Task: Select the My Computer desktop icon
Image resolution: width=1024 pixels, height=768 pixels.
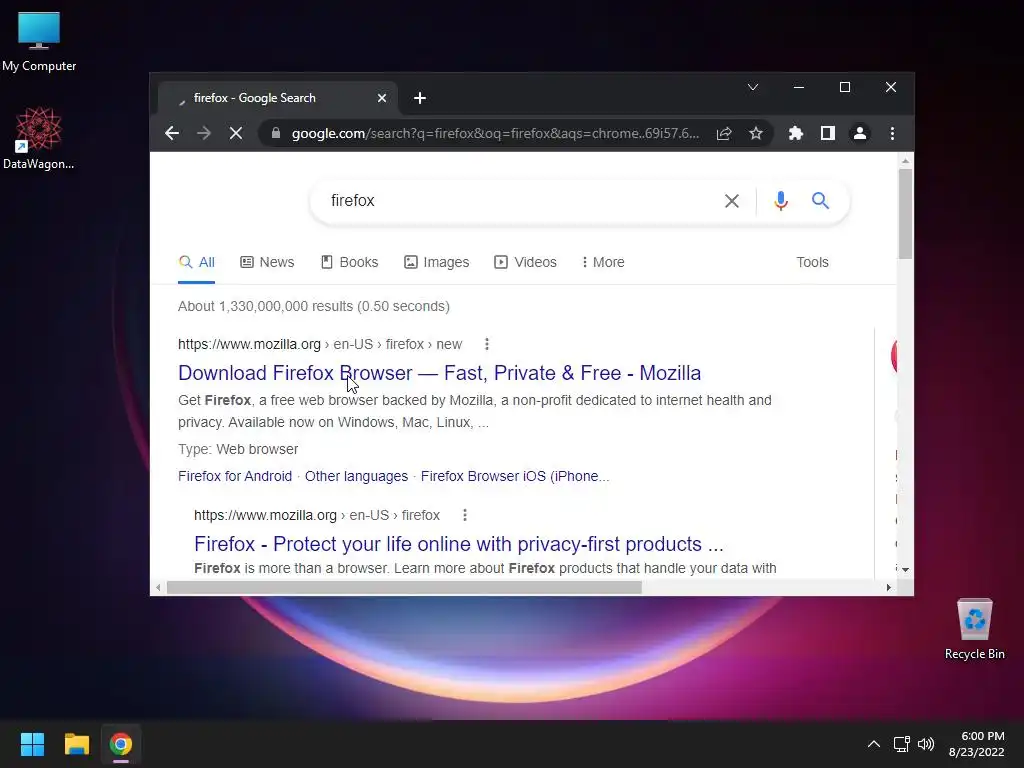Action: coord(39,41)
